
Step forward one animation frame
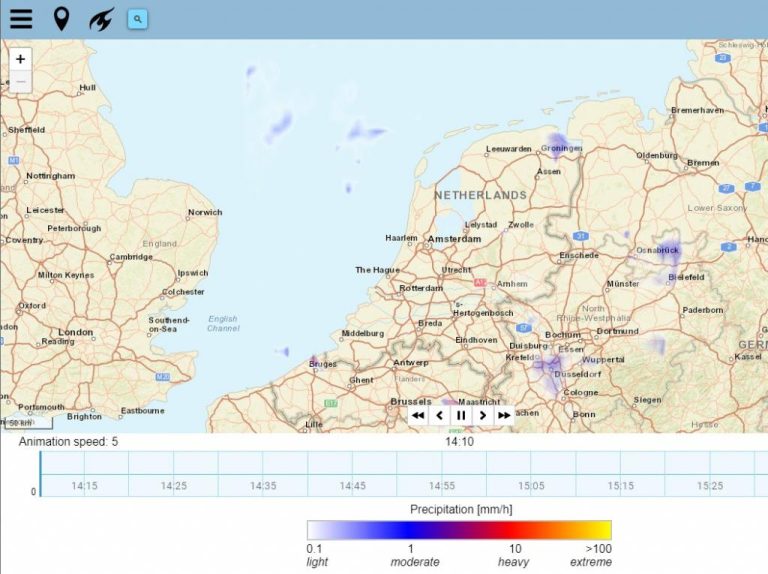pos(483,415)
